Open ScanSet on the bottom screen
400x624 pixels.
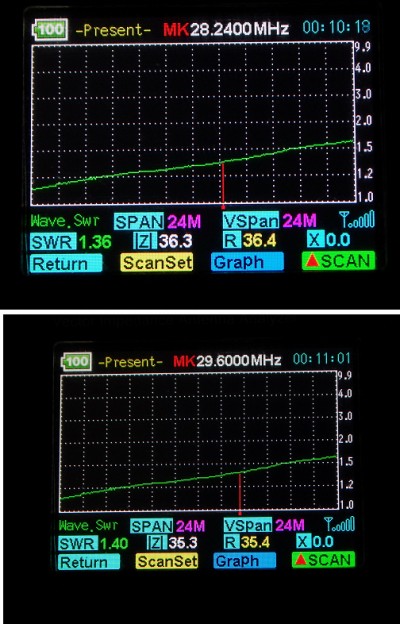(x=167, y=561)
